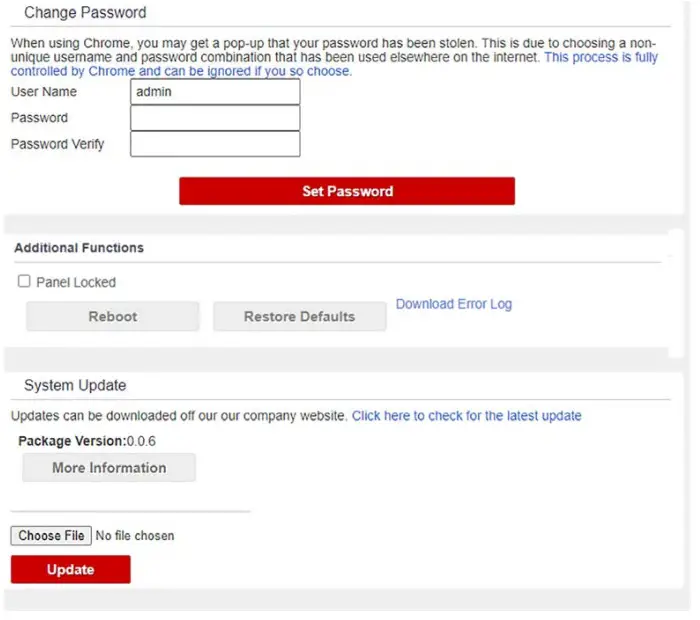Click the Change Password section heading
This screenshot has width=700, height=620.
pyautogui.click(x=85, y=13)
